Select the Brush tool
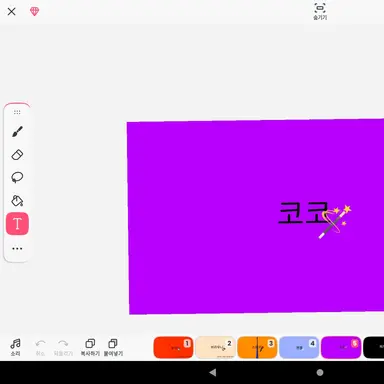Viewport: 384px width, 384px height. tap(17, 132)
